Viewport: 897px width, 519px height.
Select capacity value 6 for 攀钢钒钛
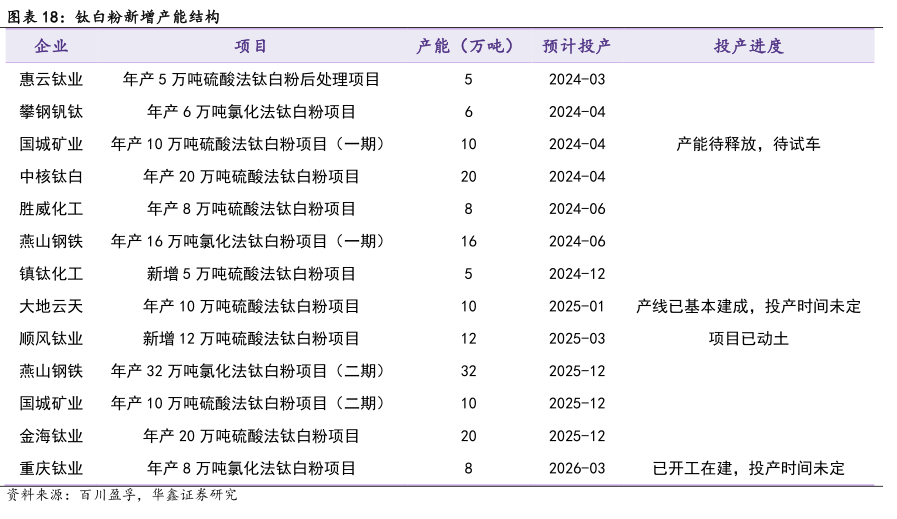[x=469, y=112]
